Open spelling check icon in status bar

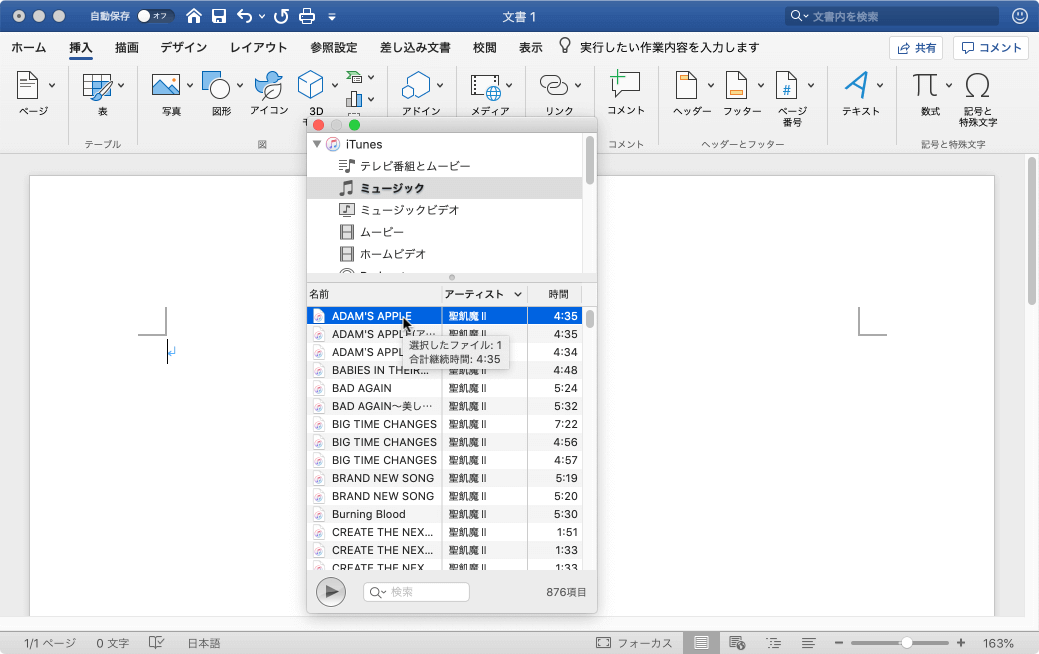(x=156, y=643)
